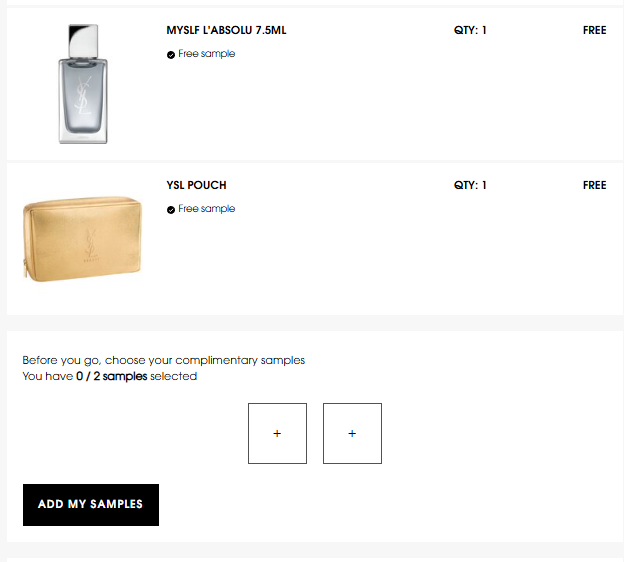Click QTY: 1 on the YSL Pouch row
Viewport: 624px width, 562px height.
[x=470, y=185]
